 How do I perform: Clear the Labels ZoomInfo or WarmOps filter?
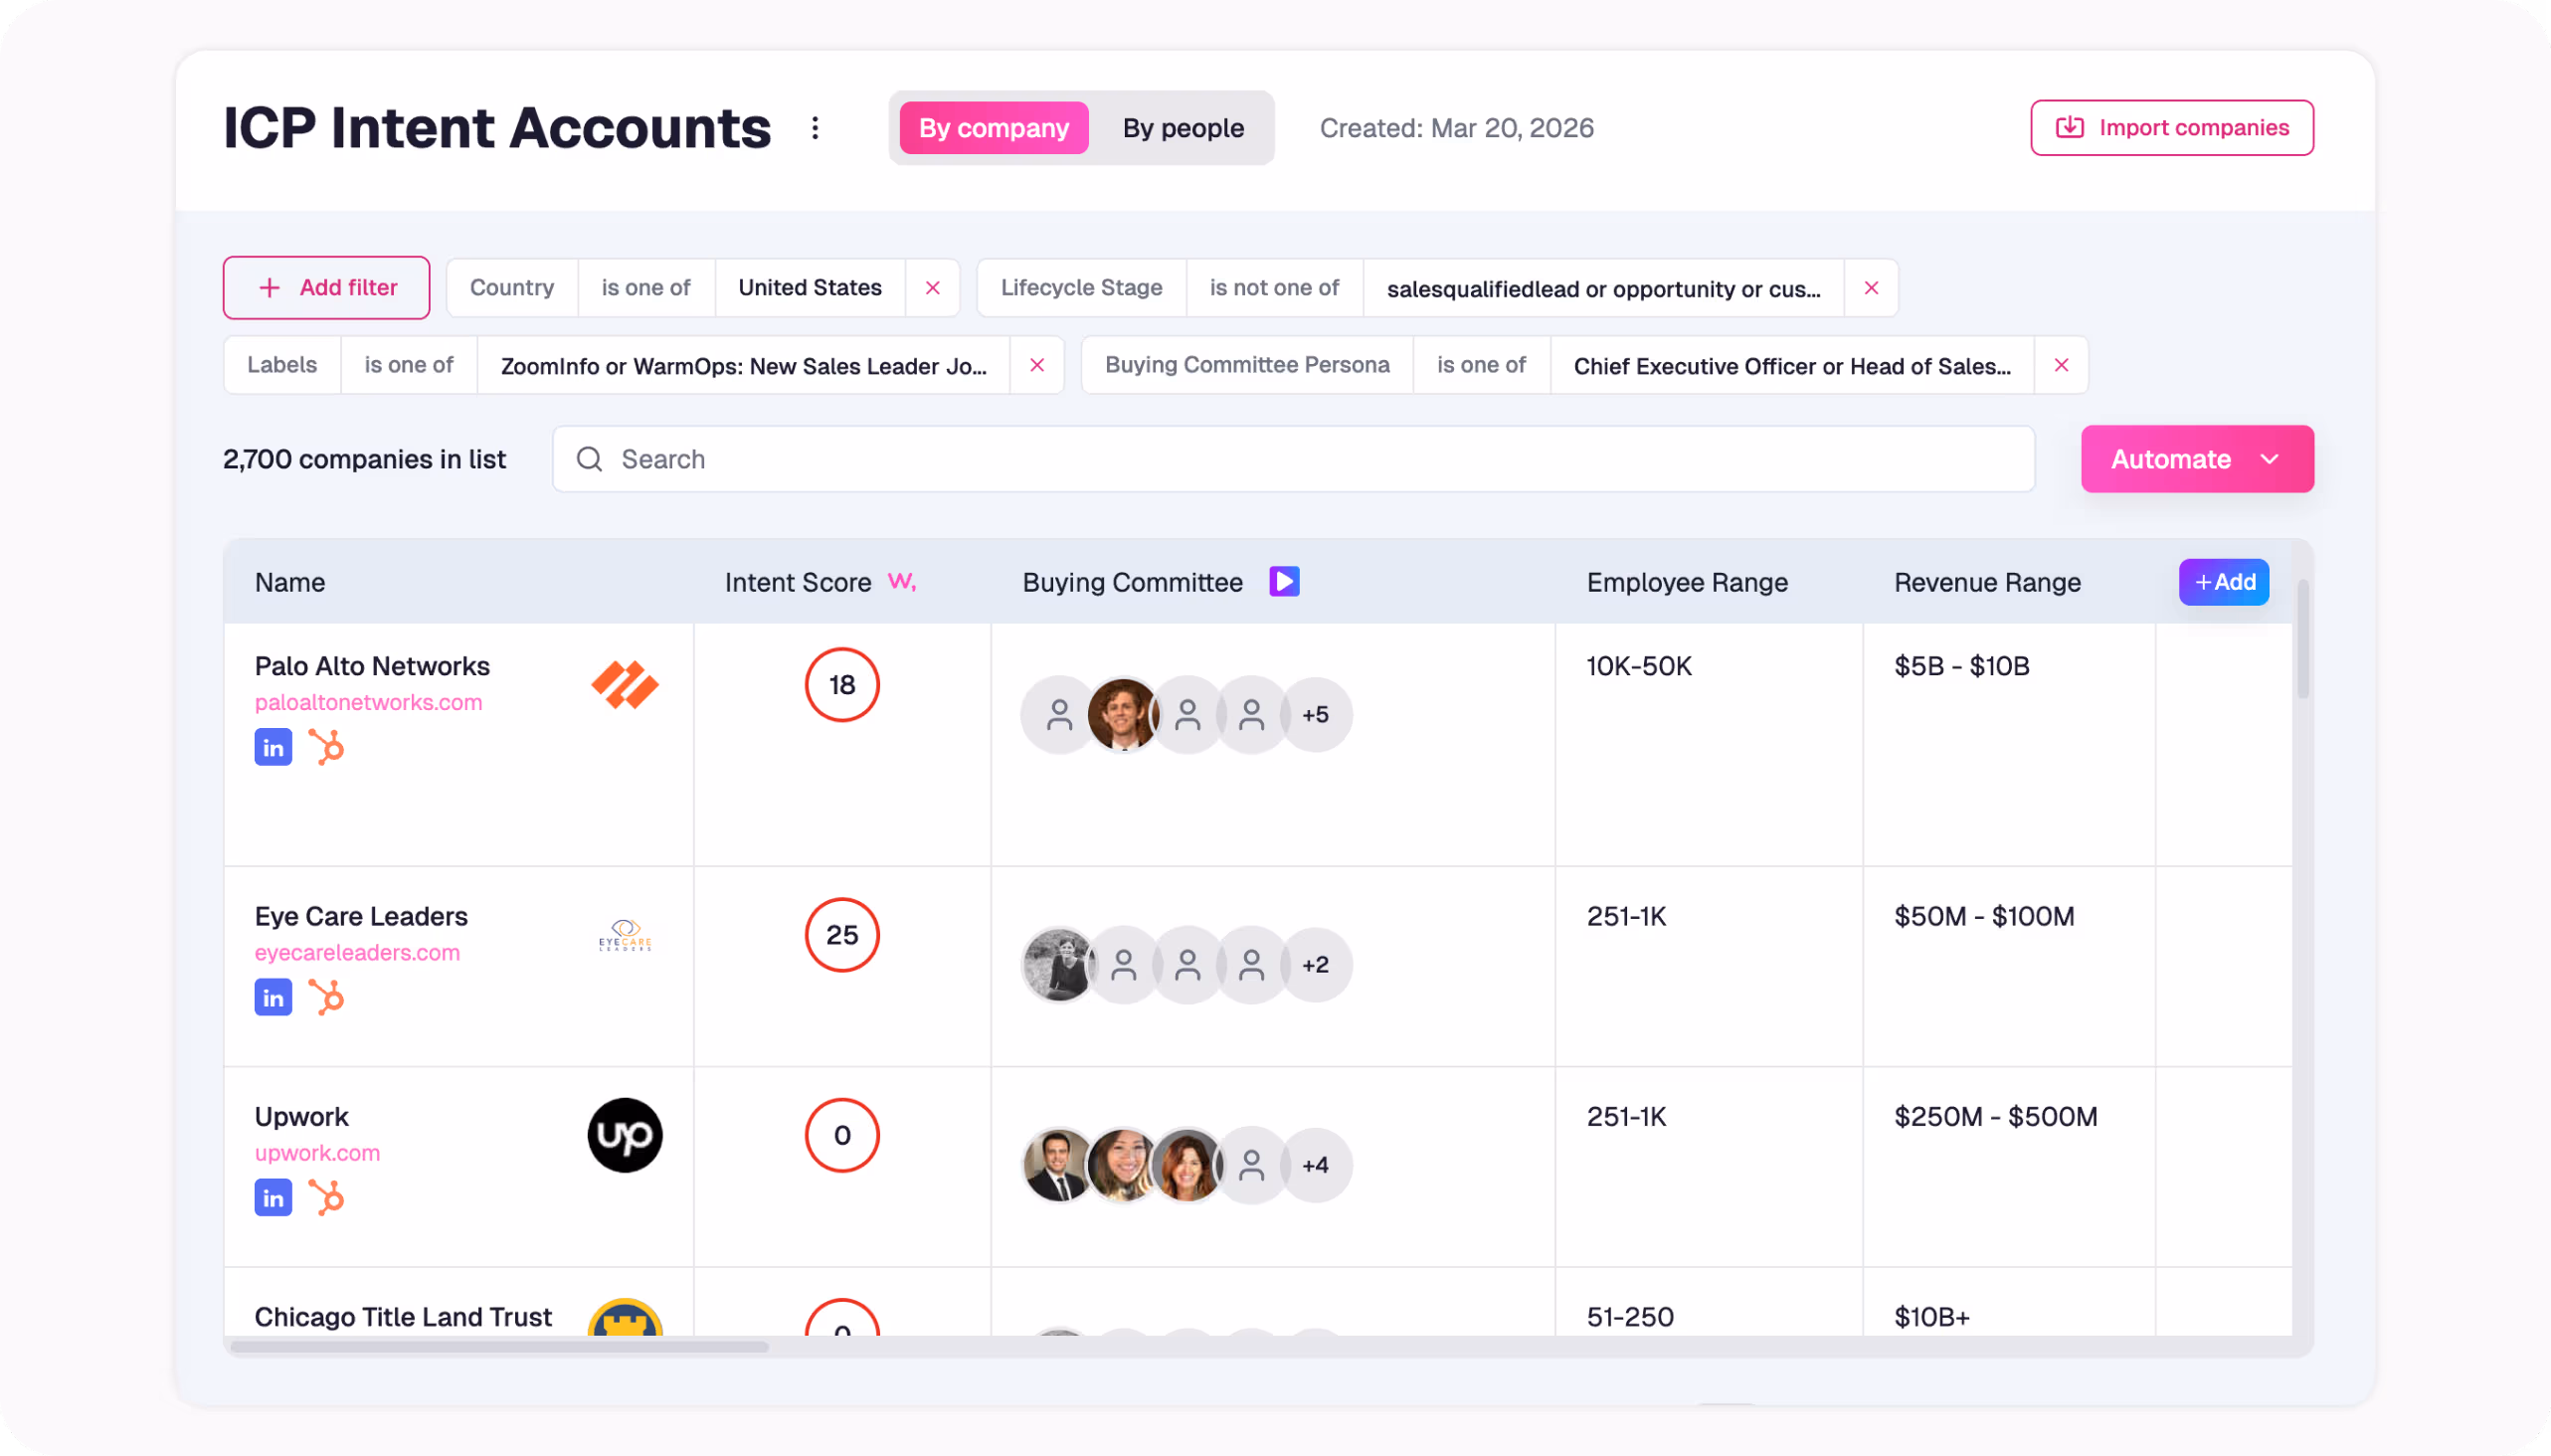pos(1037,365)
